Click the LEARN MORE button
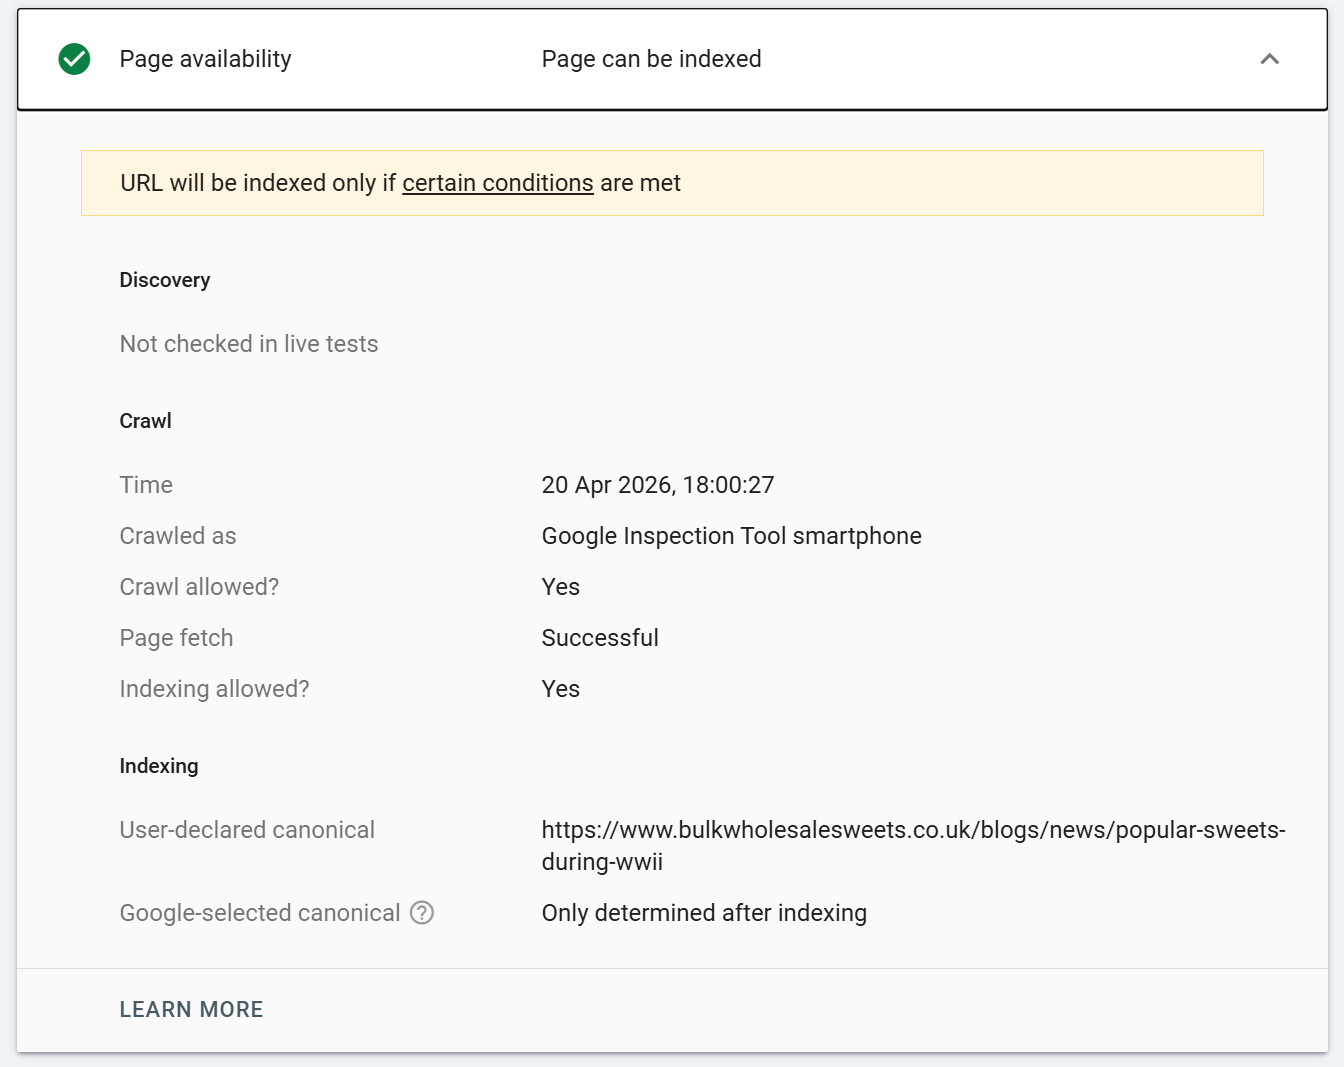This screenshot has height=1067, width=1344. click(191, 1010)
